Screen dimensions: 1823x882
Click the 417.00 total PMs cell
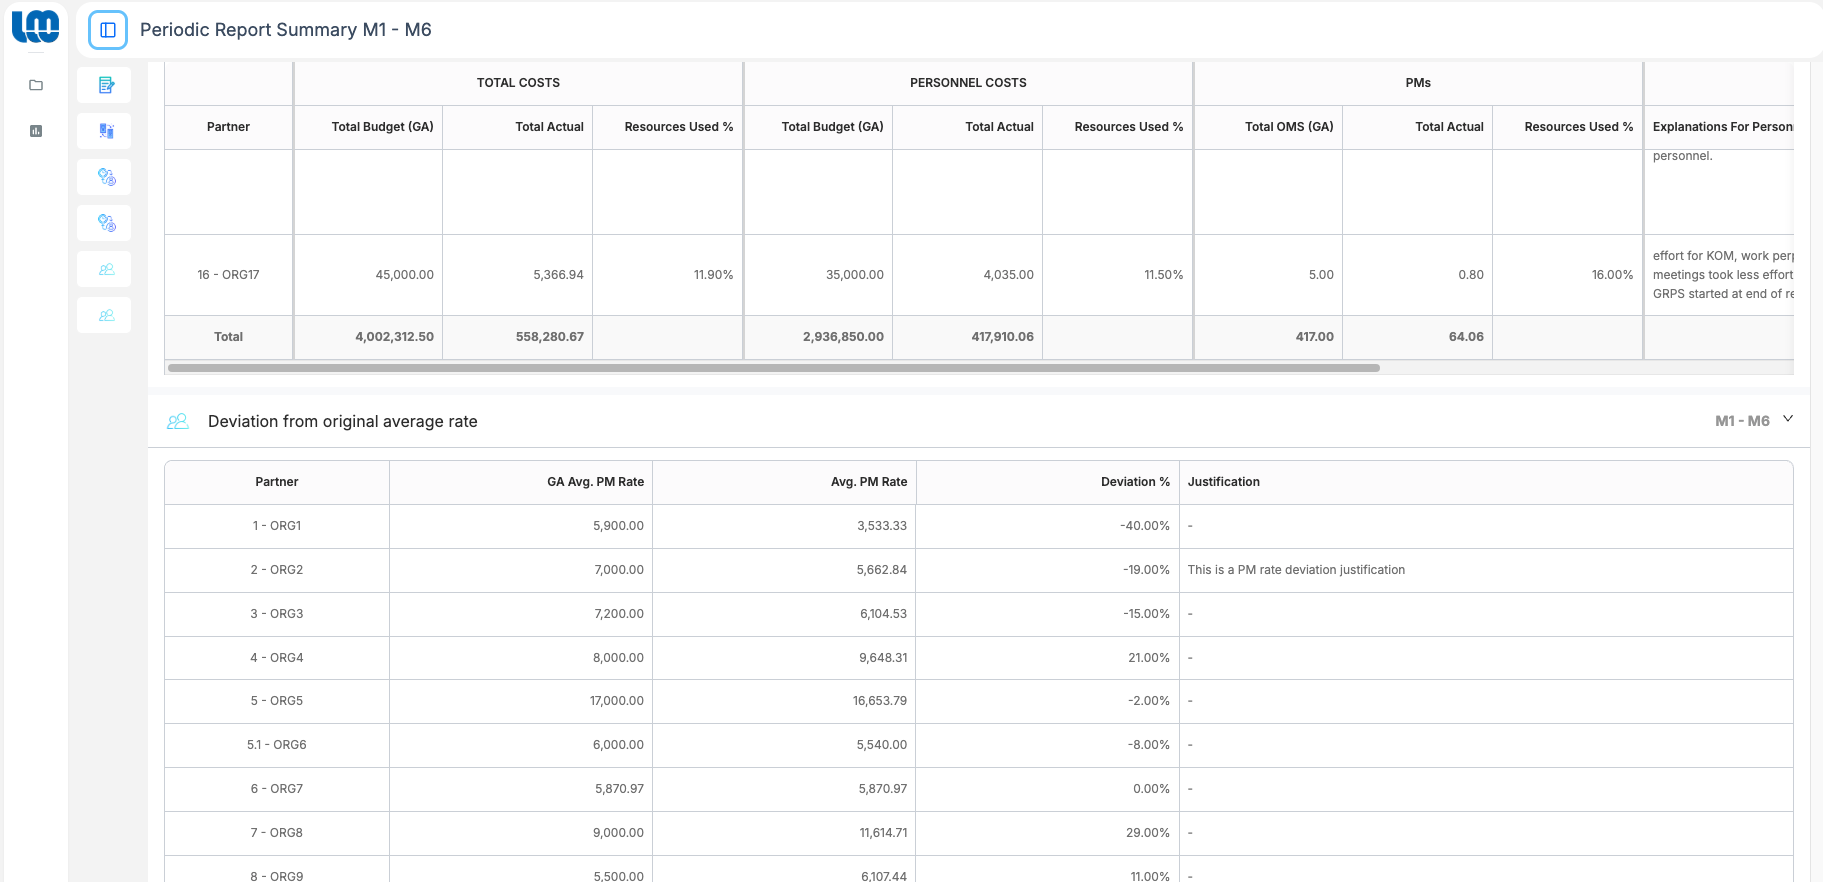tap(1268, 337)
